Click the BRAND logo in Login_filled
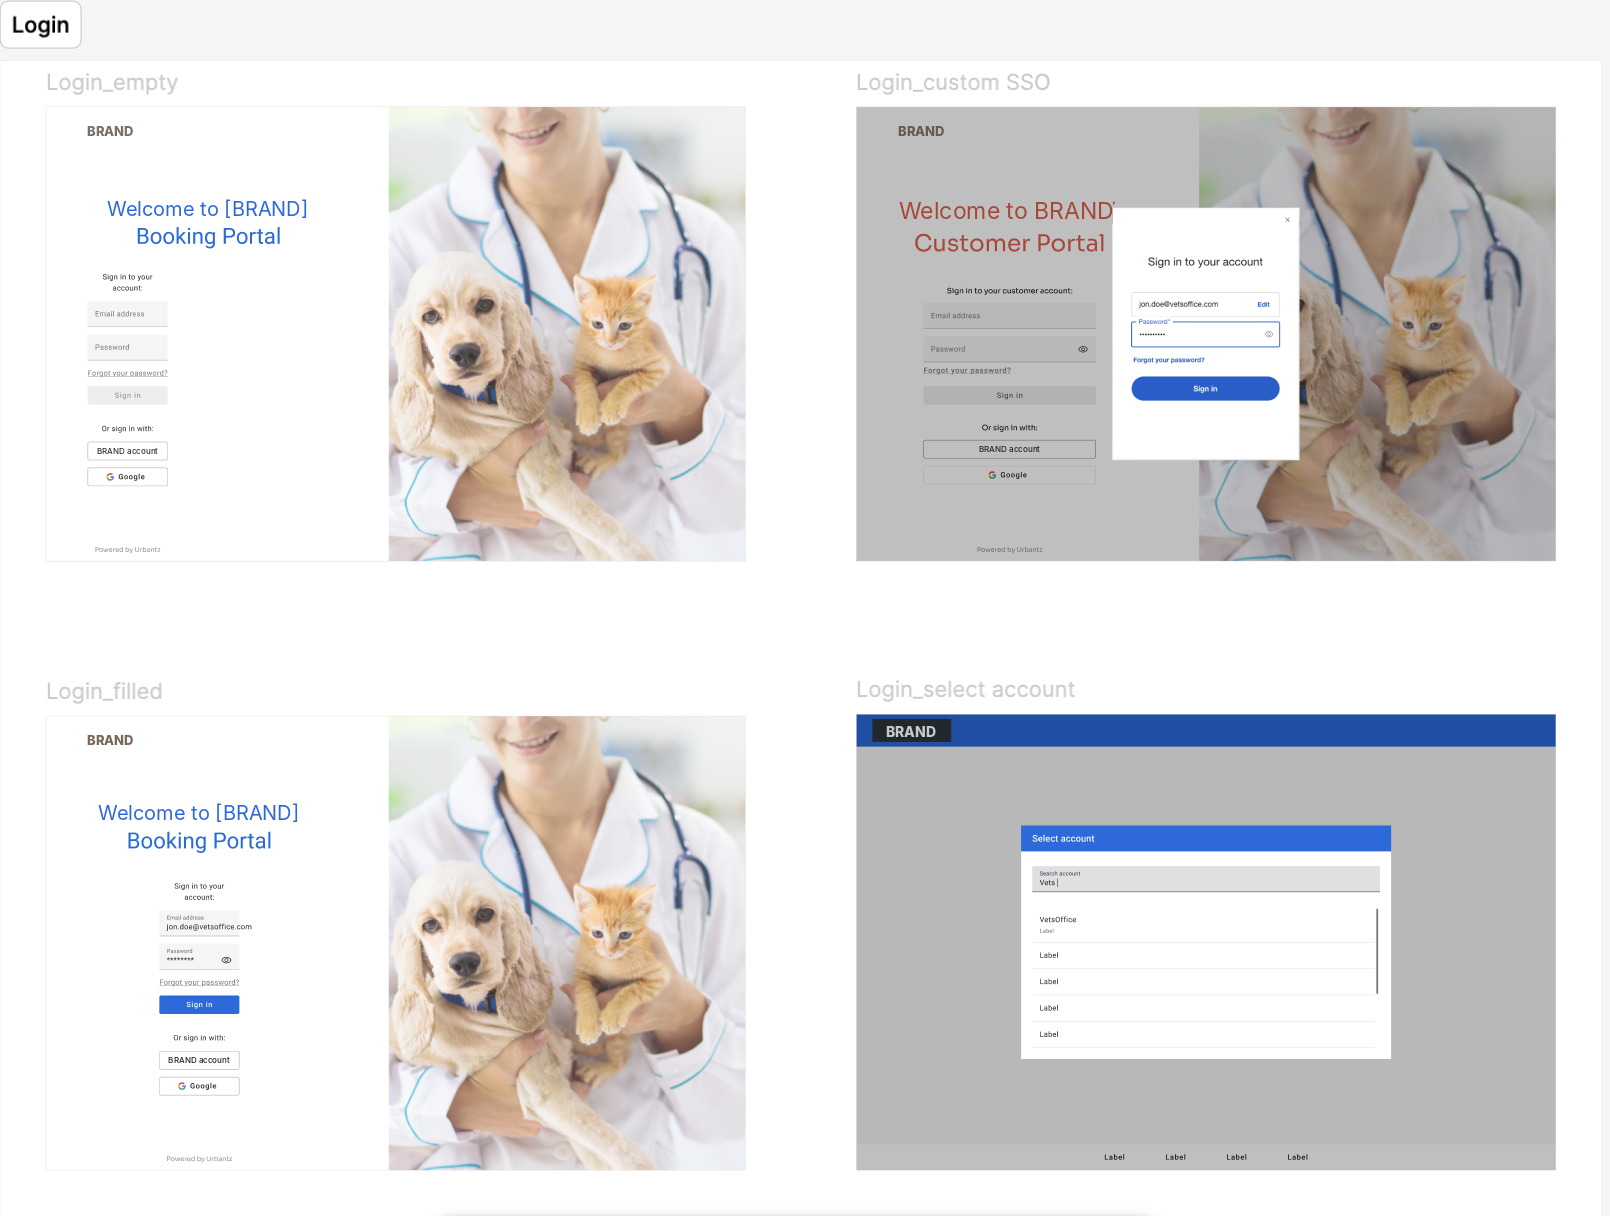The height and width of the screenshot is (1216, 1610). (110, 740)
